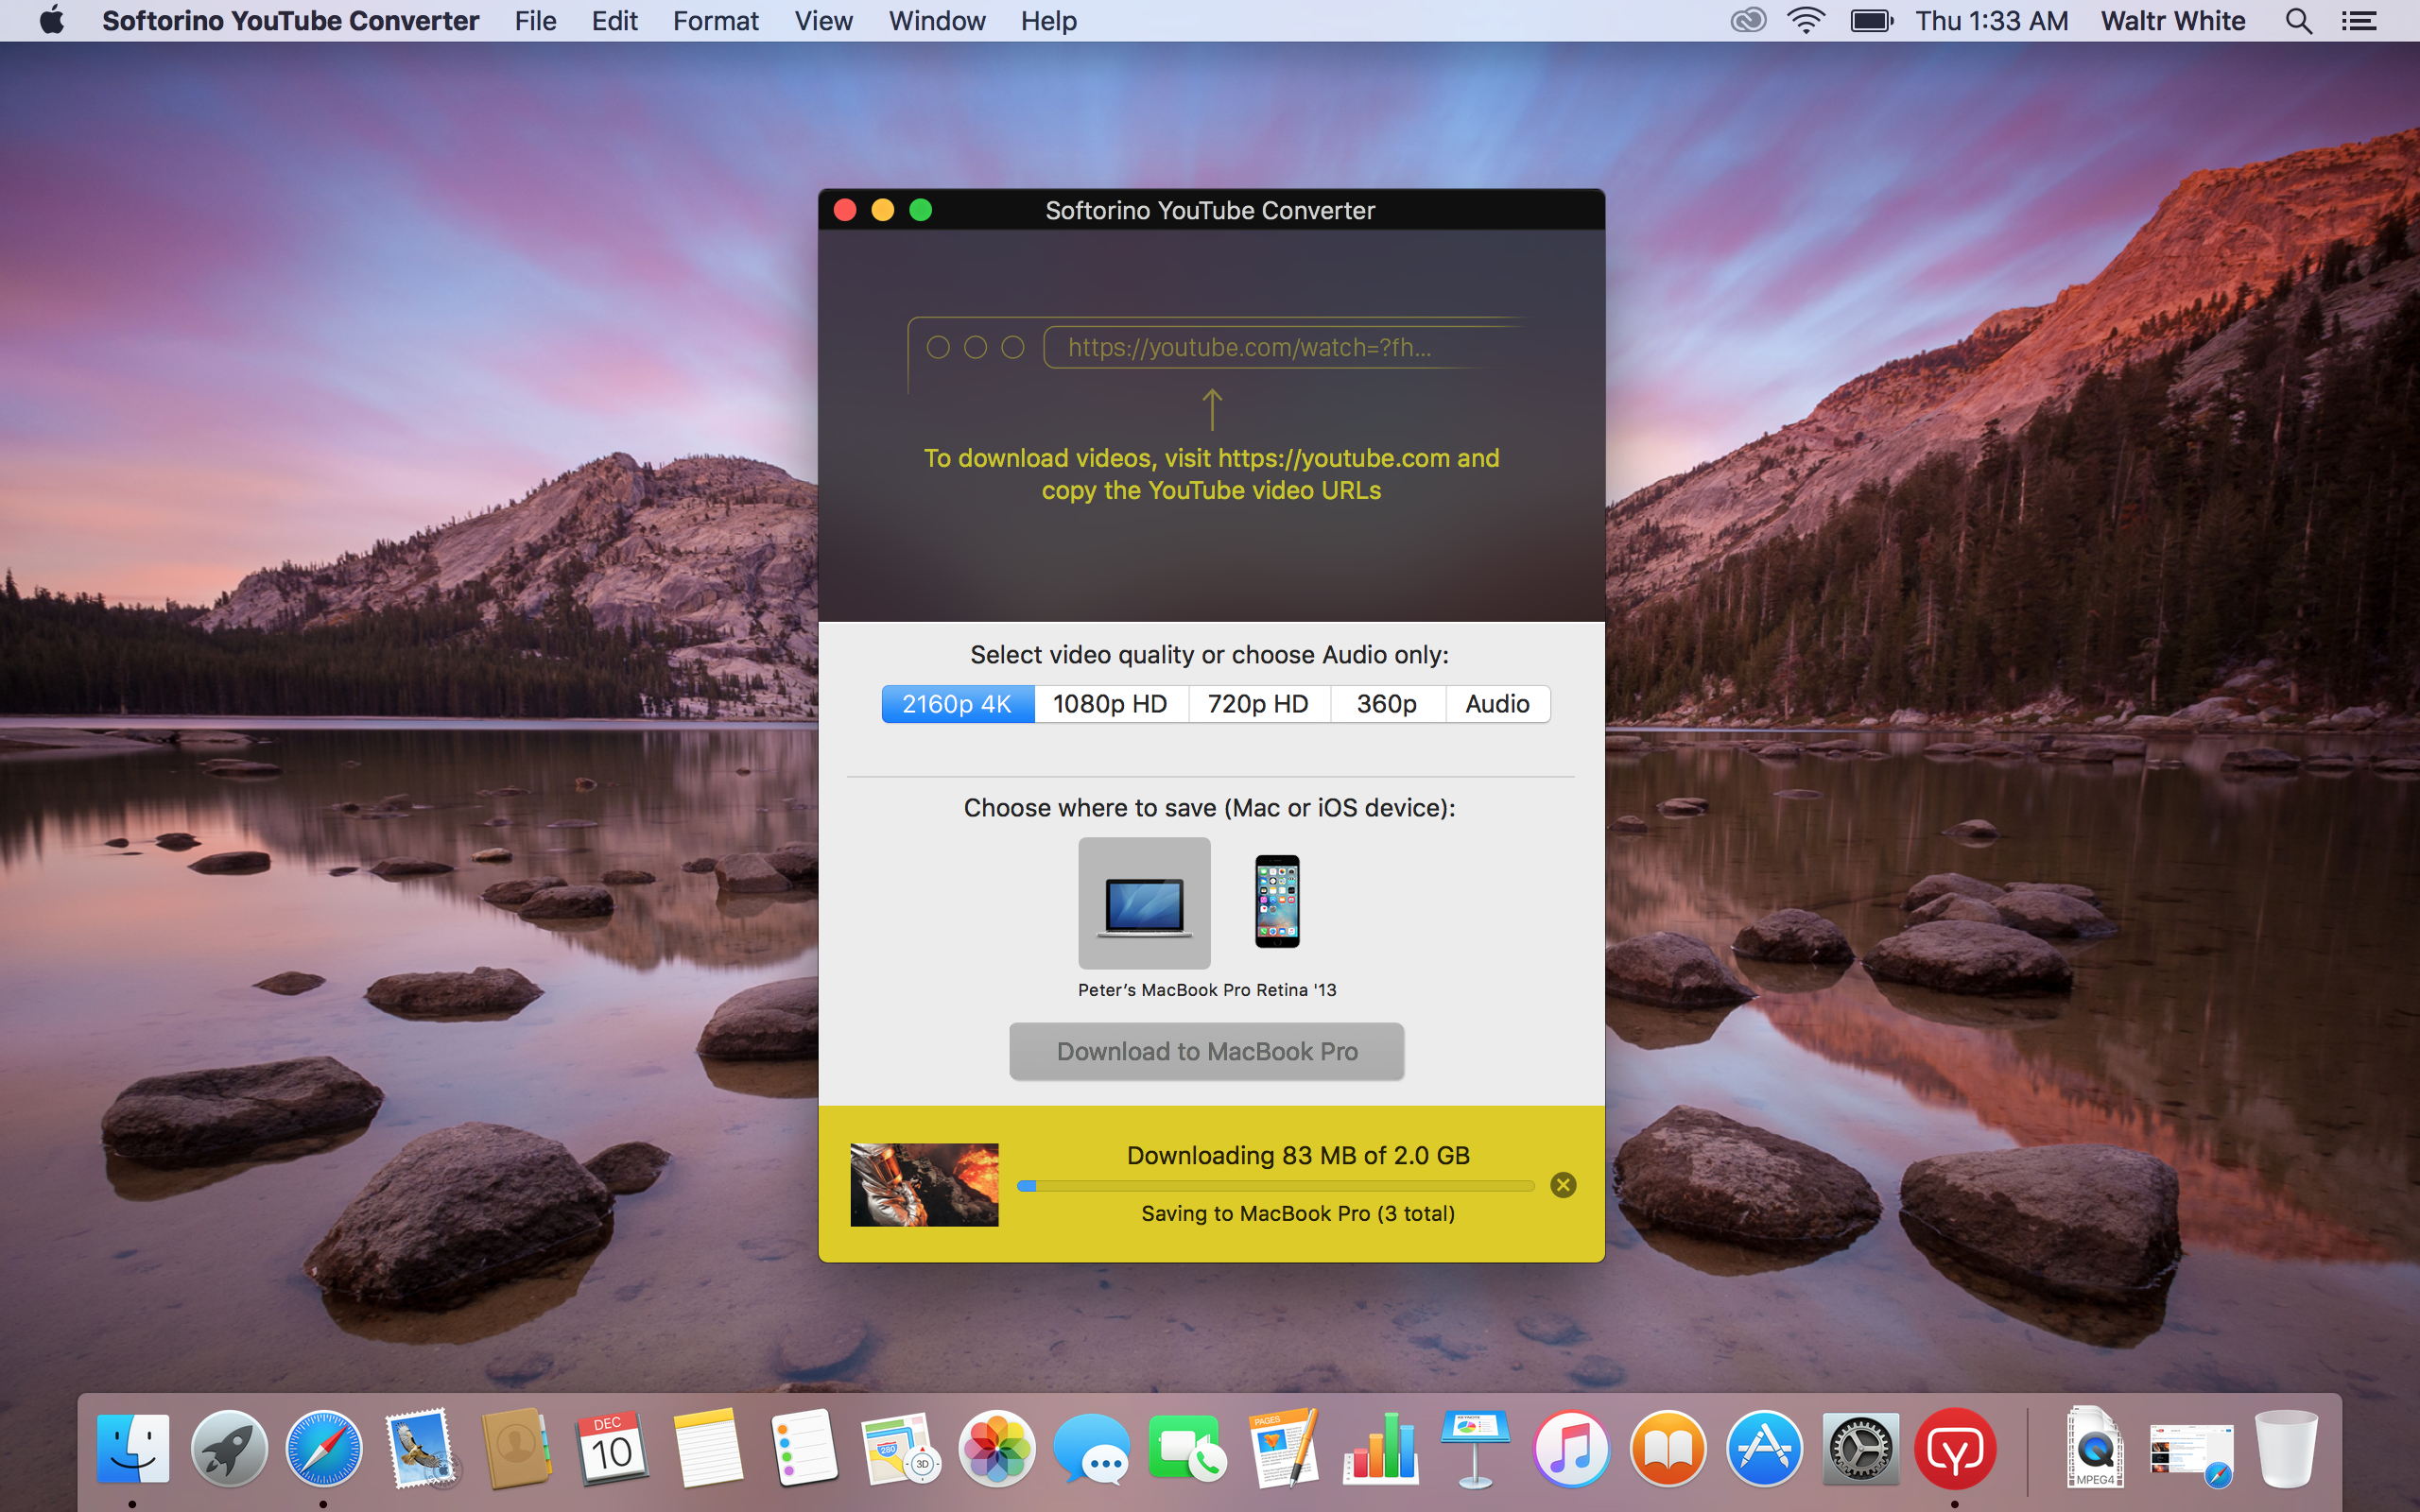Screen dimensions: 2420x1512
Task: Switch quality to 1080p HD
Action: click(1110, 704)
